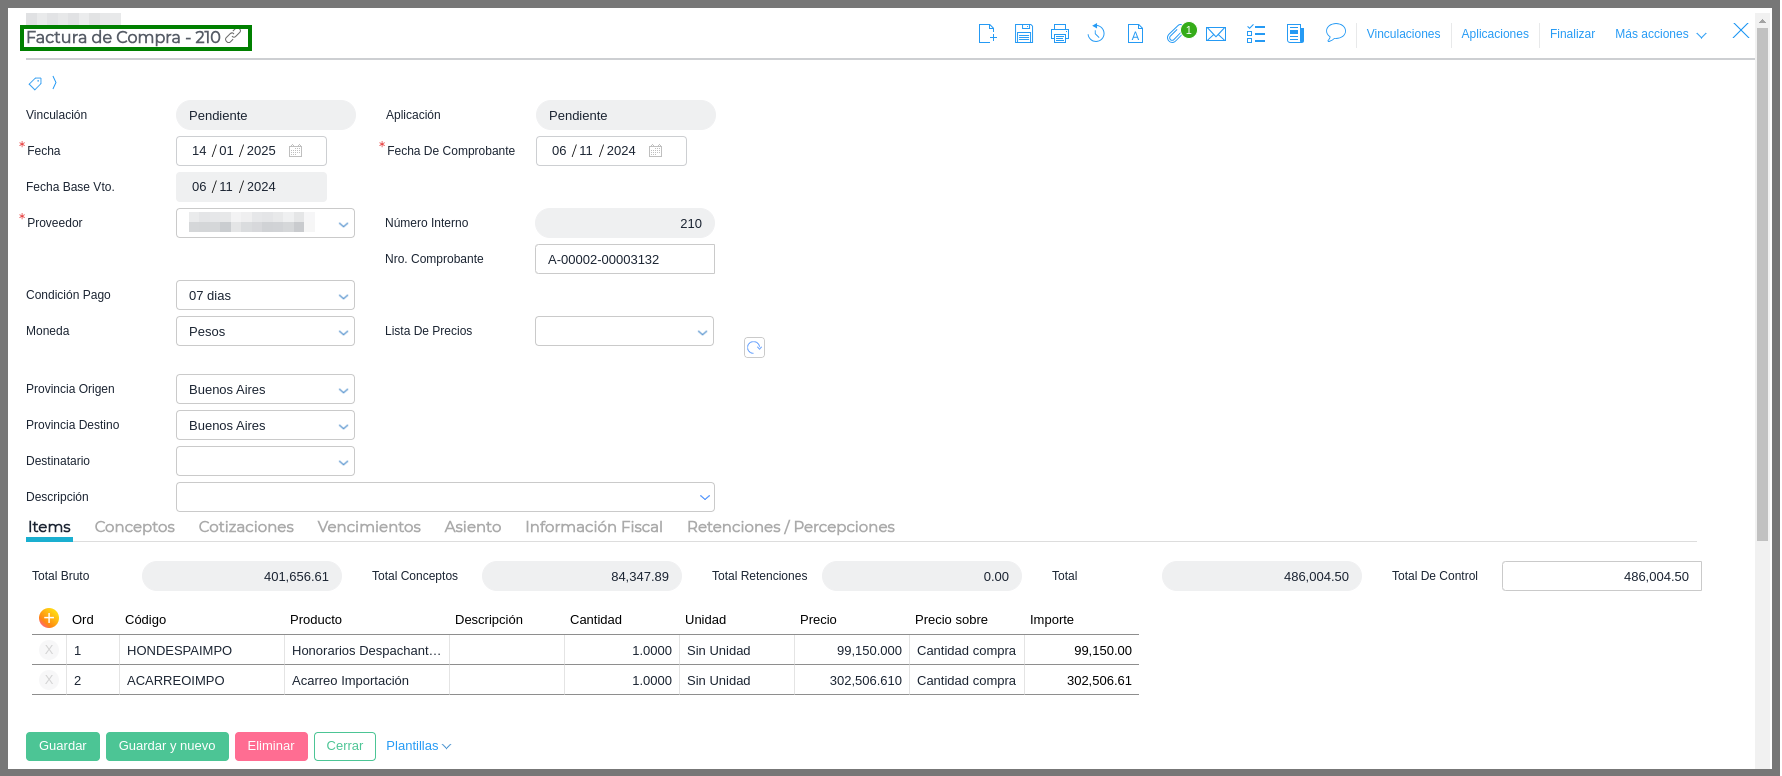Open the comments speech bubble

click(x=1335, y=33)
